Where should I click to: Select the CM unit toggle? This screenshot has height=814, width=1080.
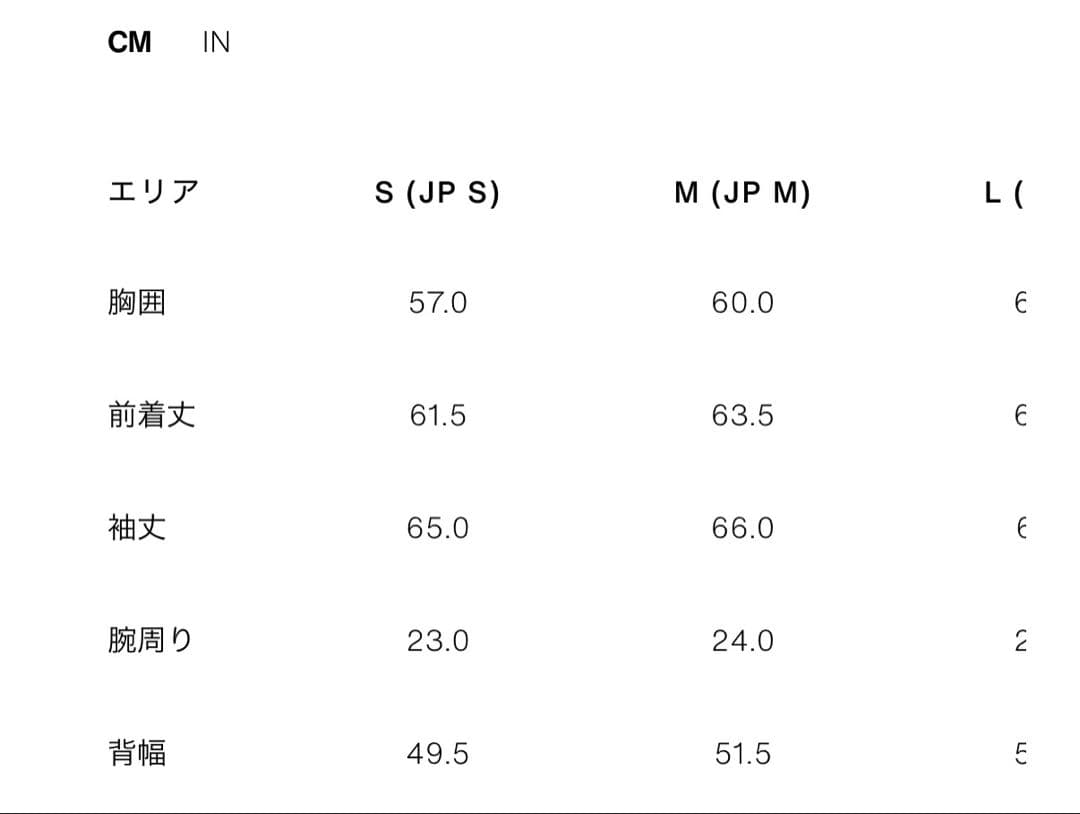click(x=129, y=41)
